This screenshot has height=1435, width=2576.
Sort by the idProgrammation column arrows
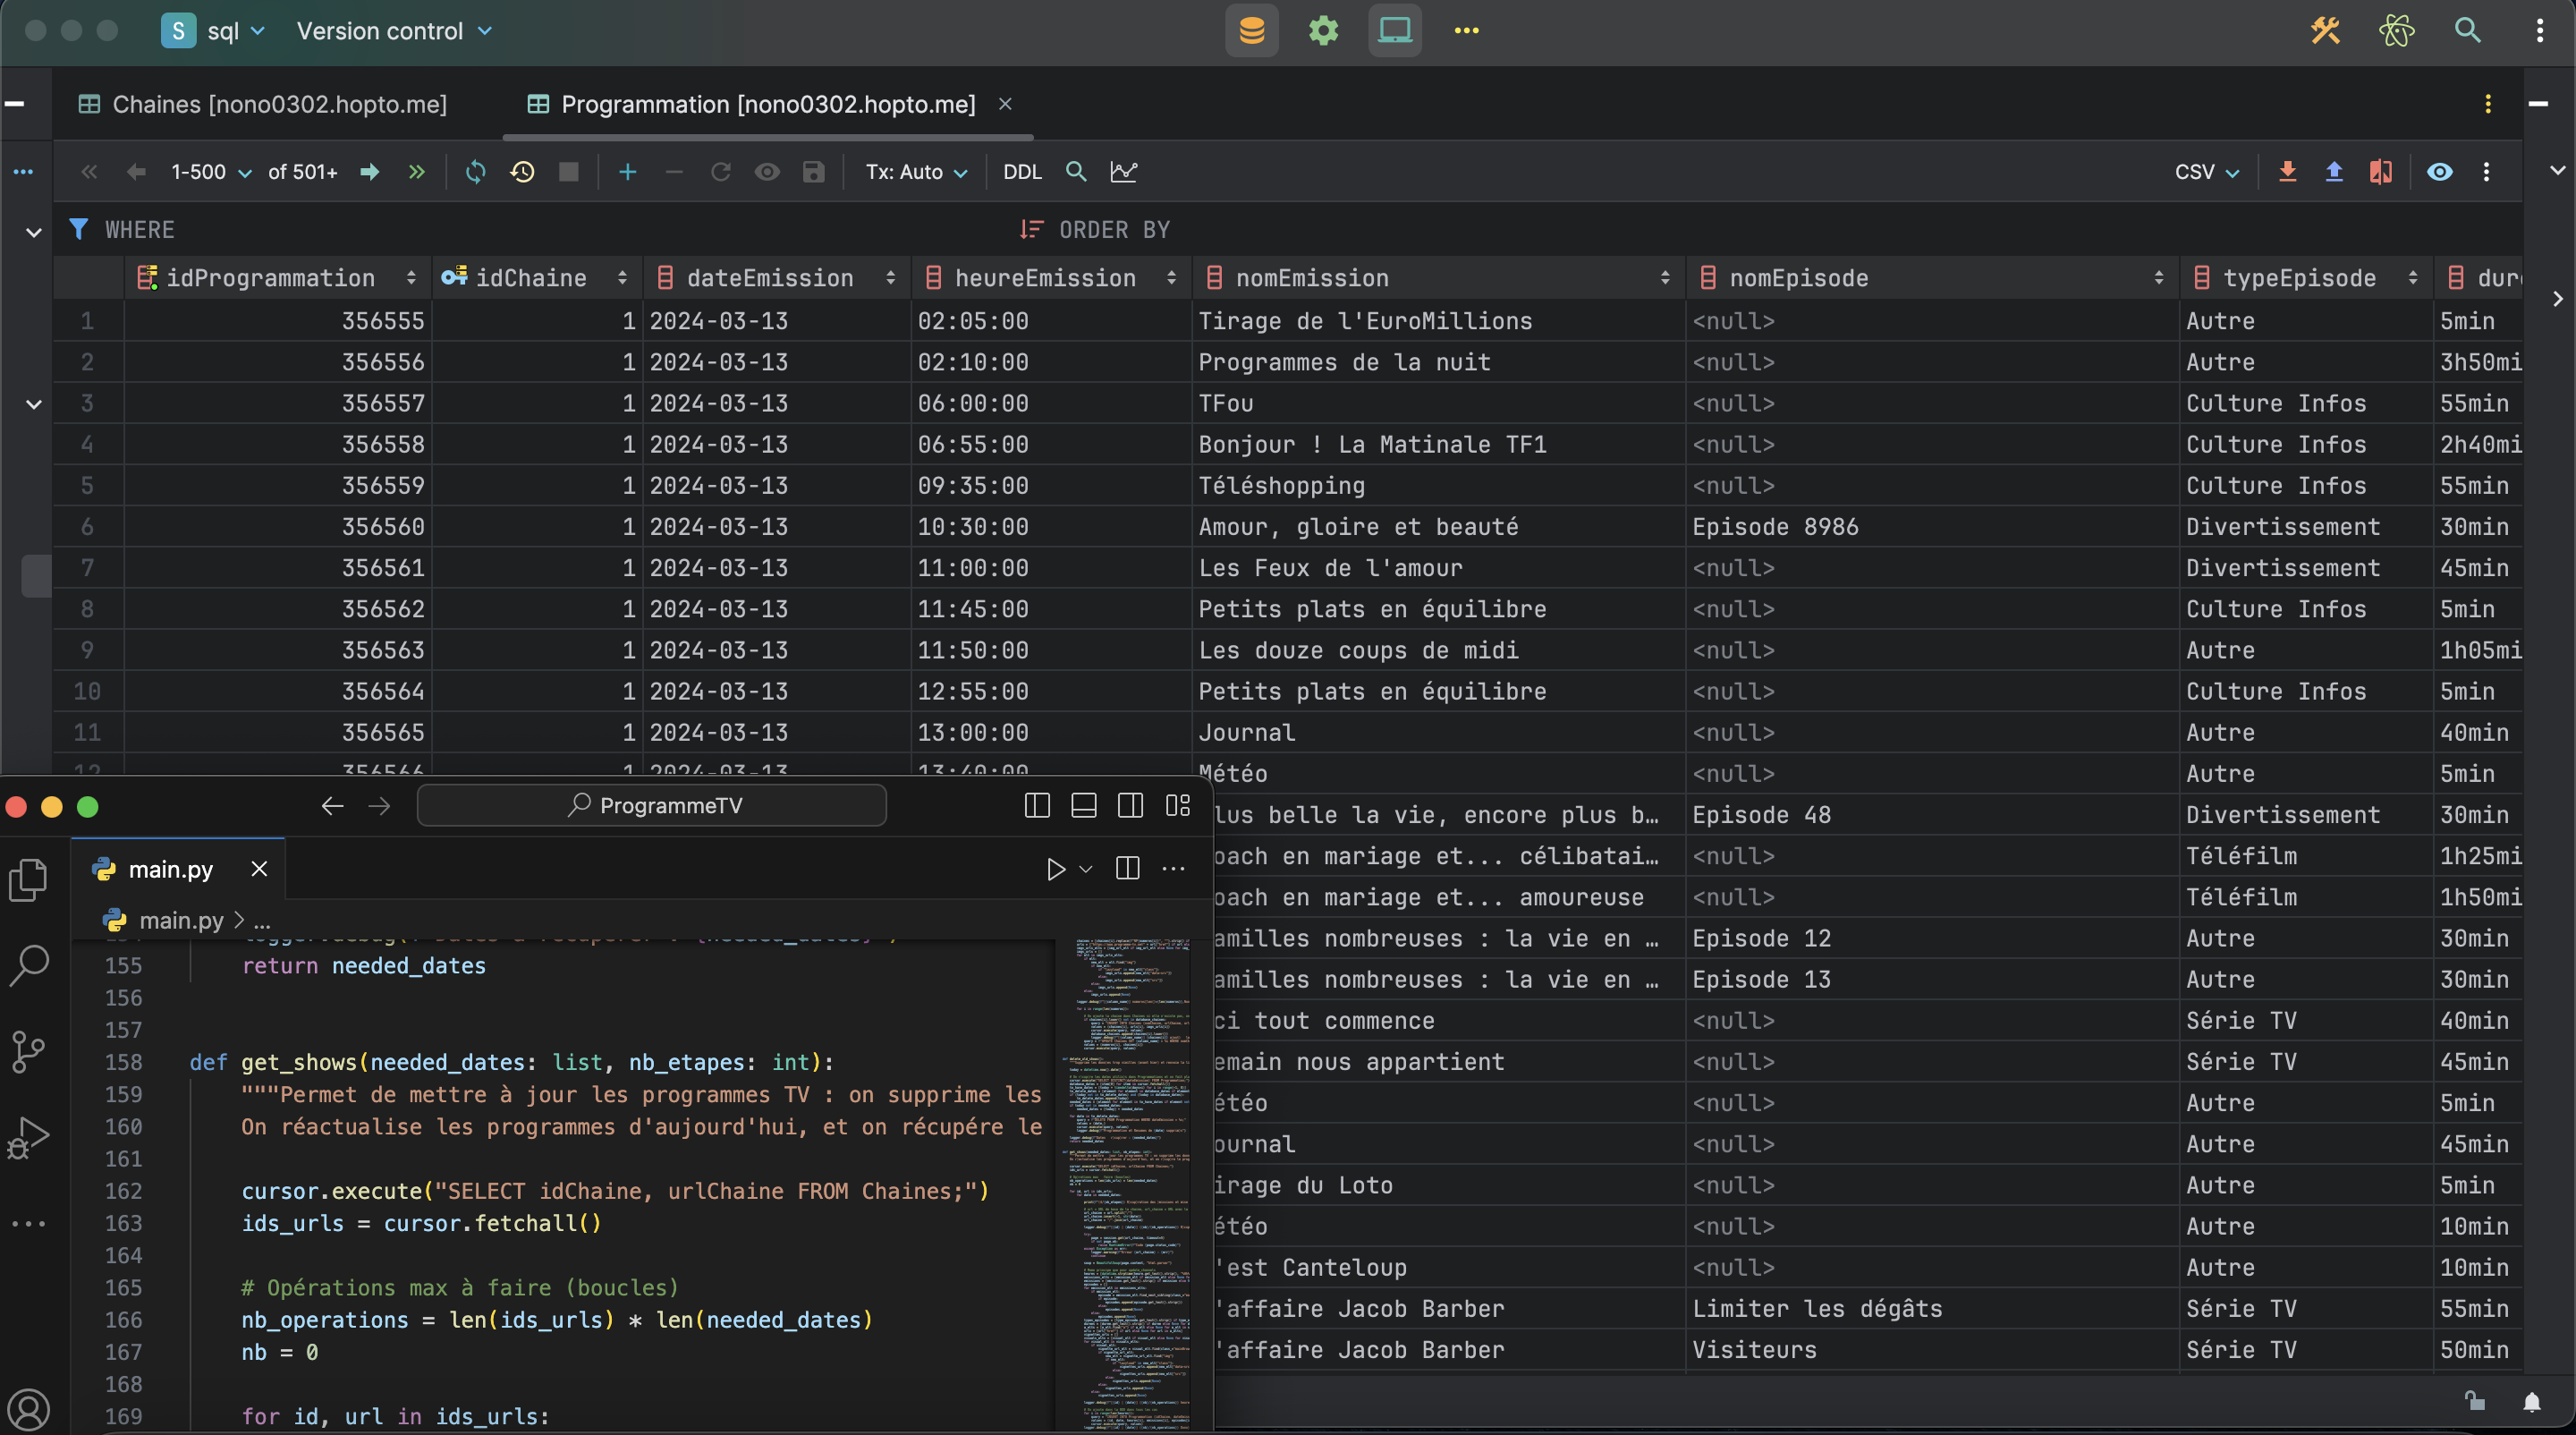pyautogui.click(x=411, y=278)
